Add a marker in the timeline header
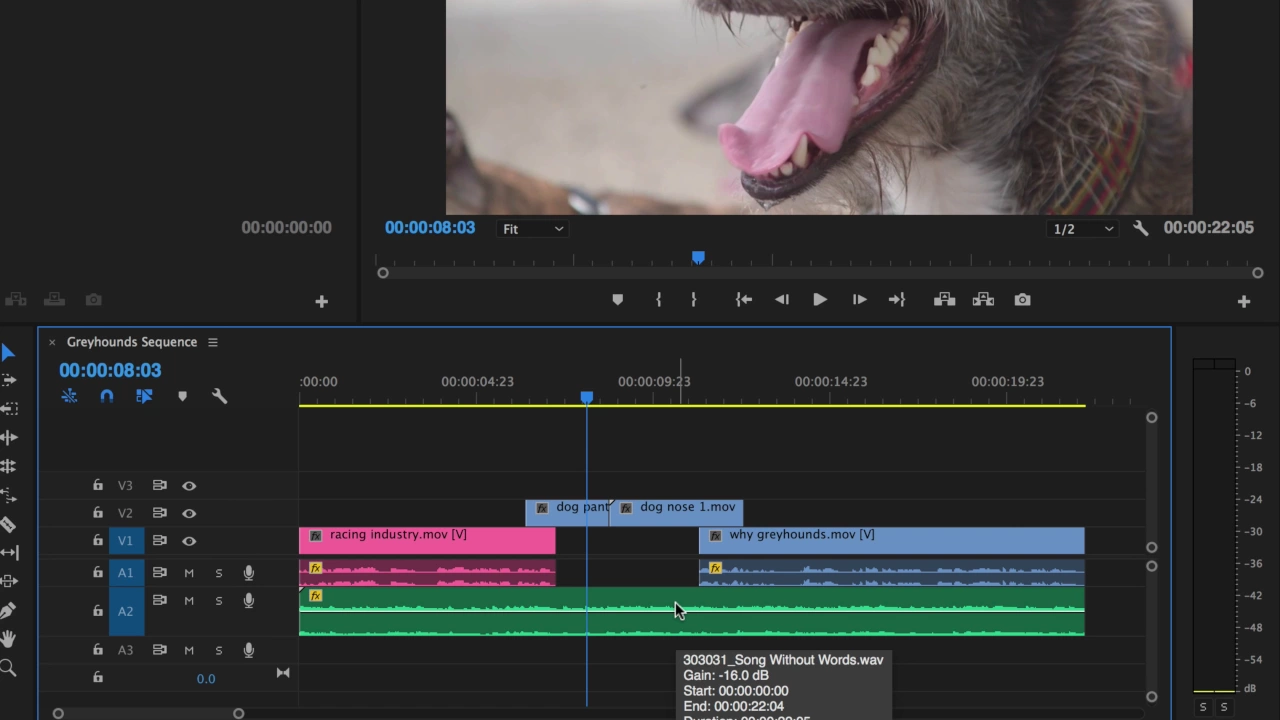 (x=182, y=397)
